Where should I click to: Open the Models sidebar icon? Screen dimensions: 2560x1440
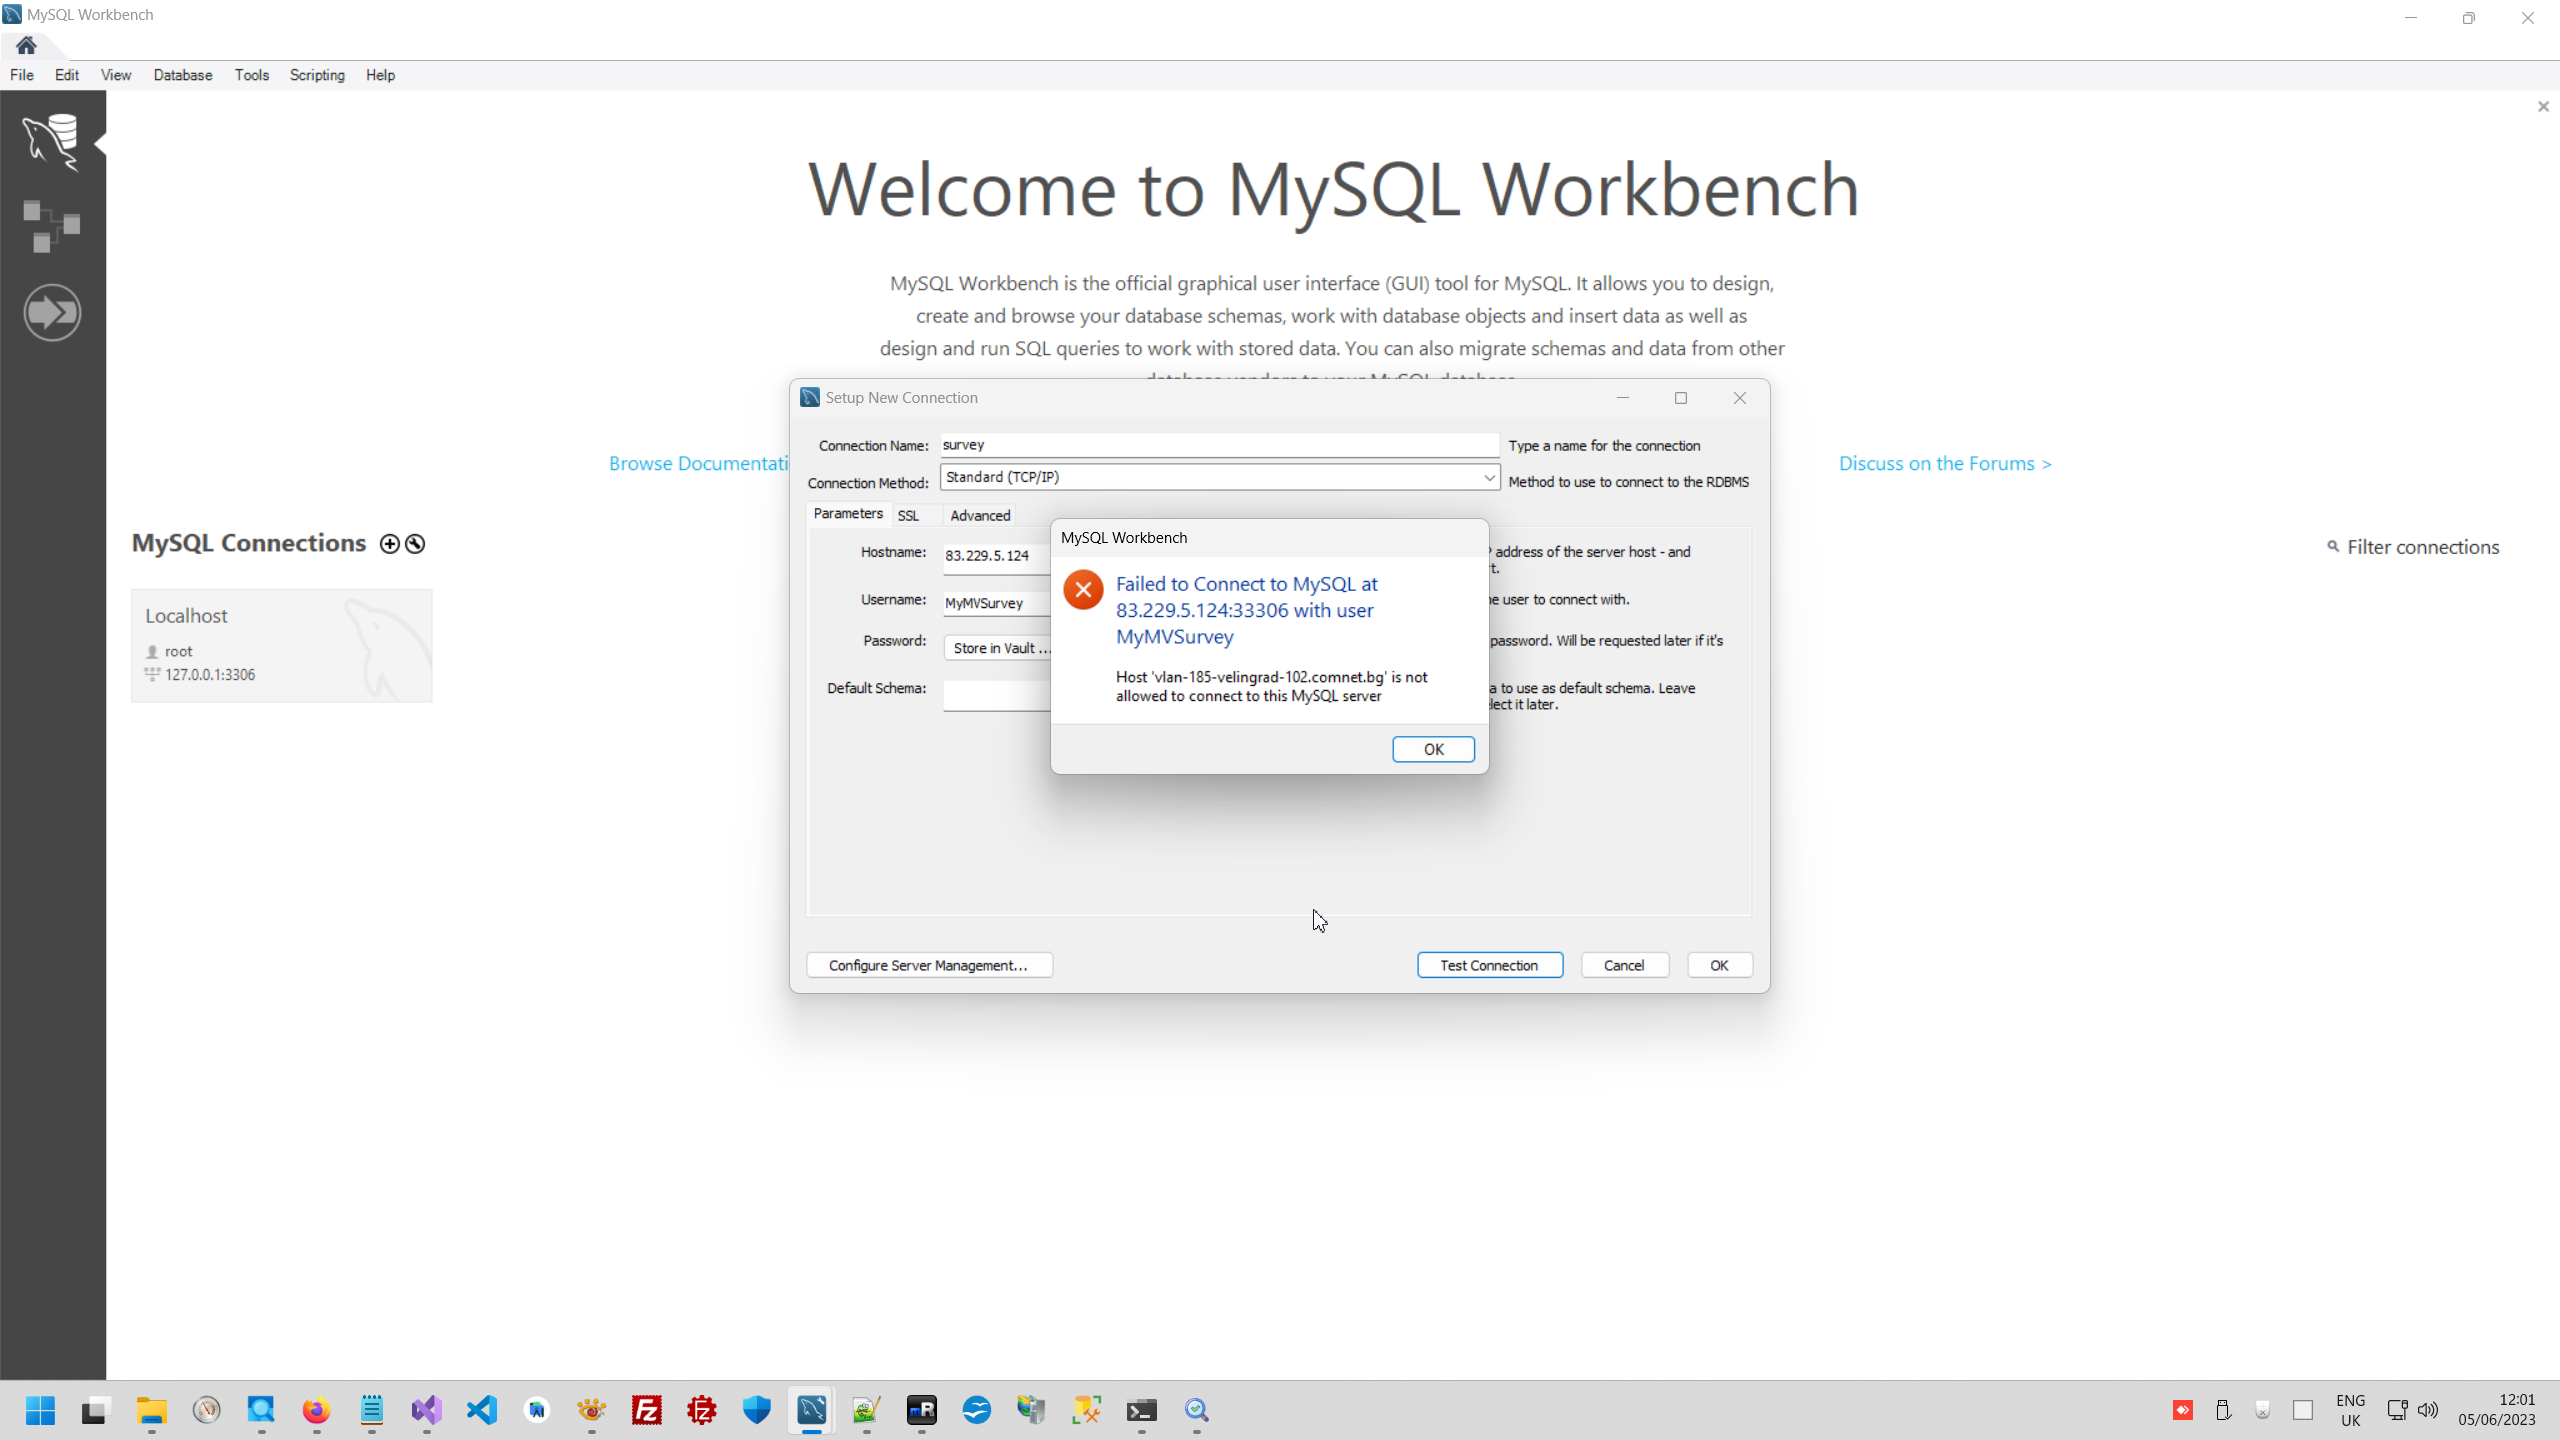(52, 226)
